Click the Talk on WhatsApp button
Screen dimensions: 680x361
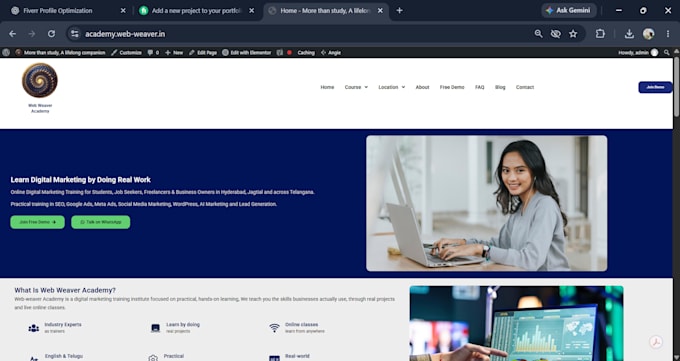coord(101,222)
